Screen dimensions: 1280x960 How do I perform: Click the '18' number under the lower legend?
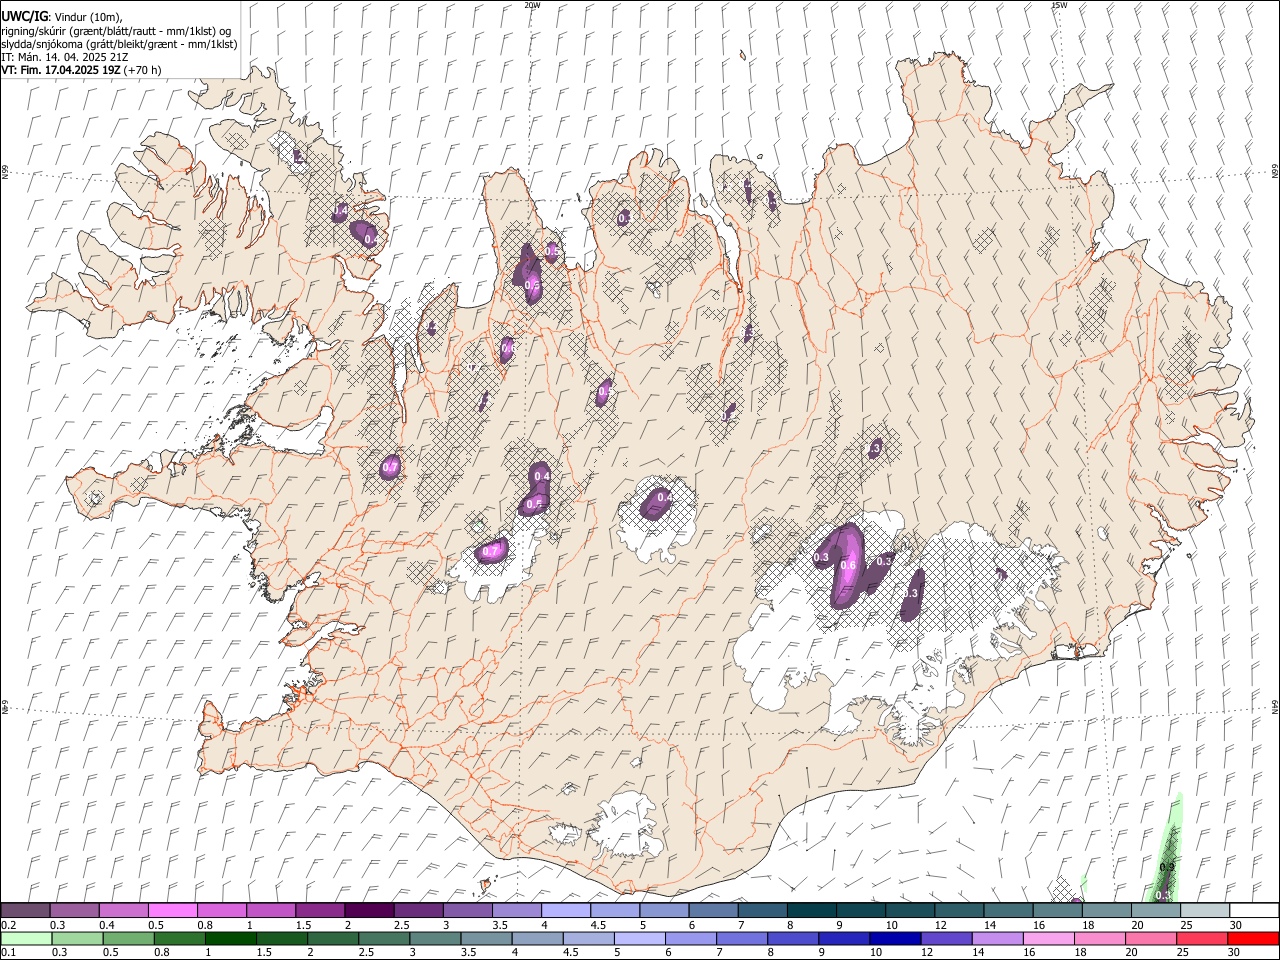1081,954
